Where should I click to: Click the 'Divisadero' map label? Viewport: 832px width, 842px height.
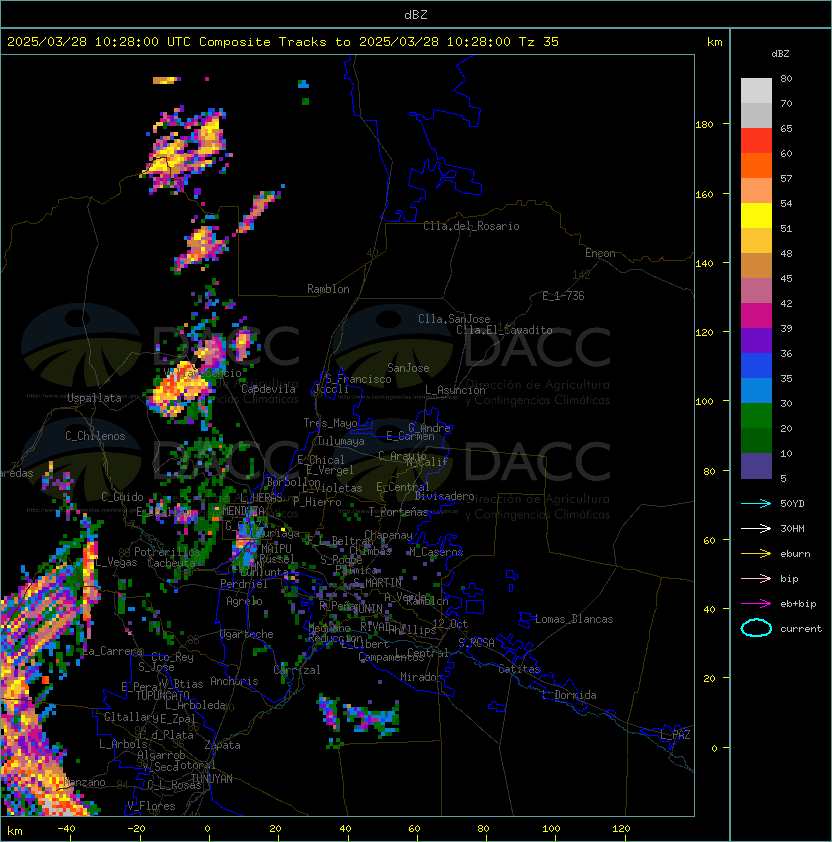click(x=444, y=496)
